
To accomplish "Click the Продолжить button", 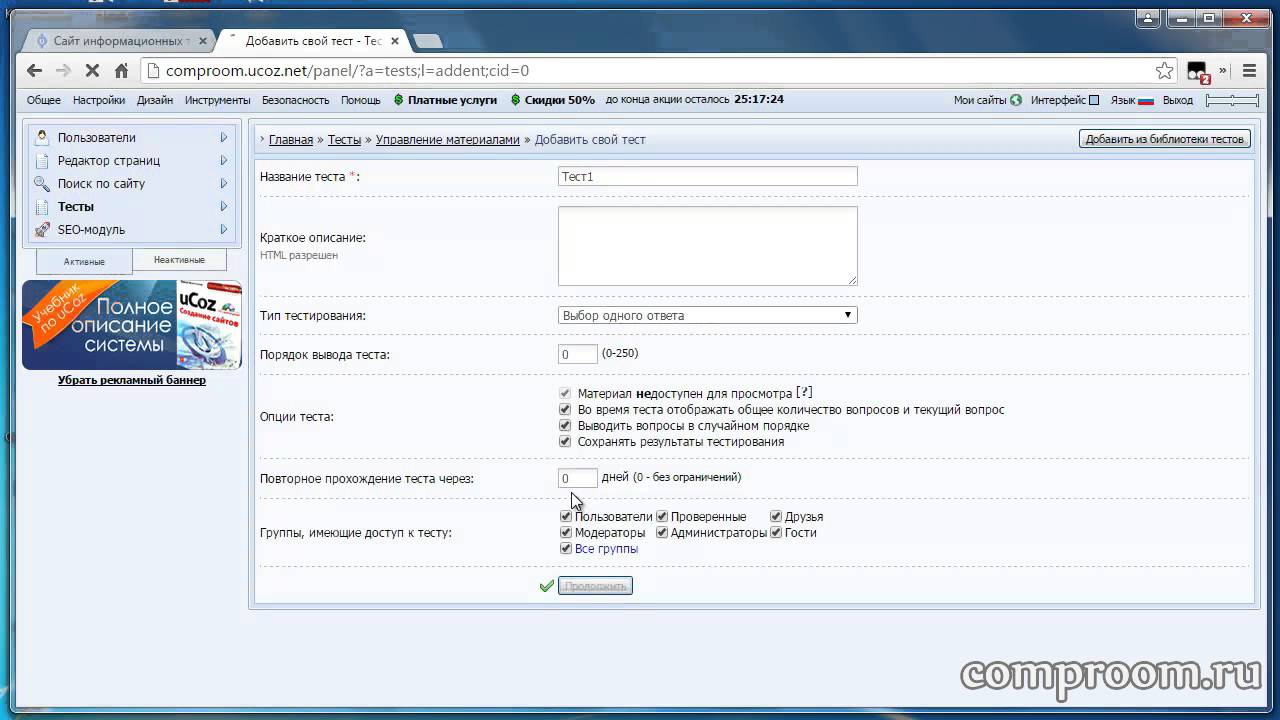I will [595, 586].
